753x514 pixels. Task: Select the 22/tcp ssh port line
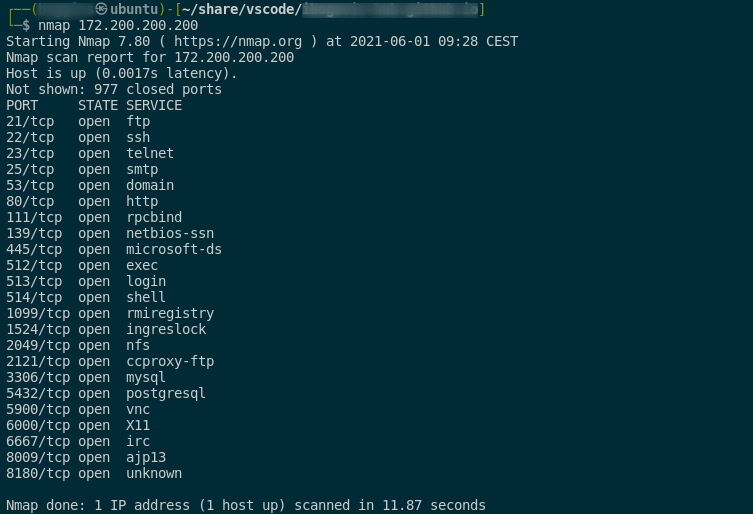78,137
